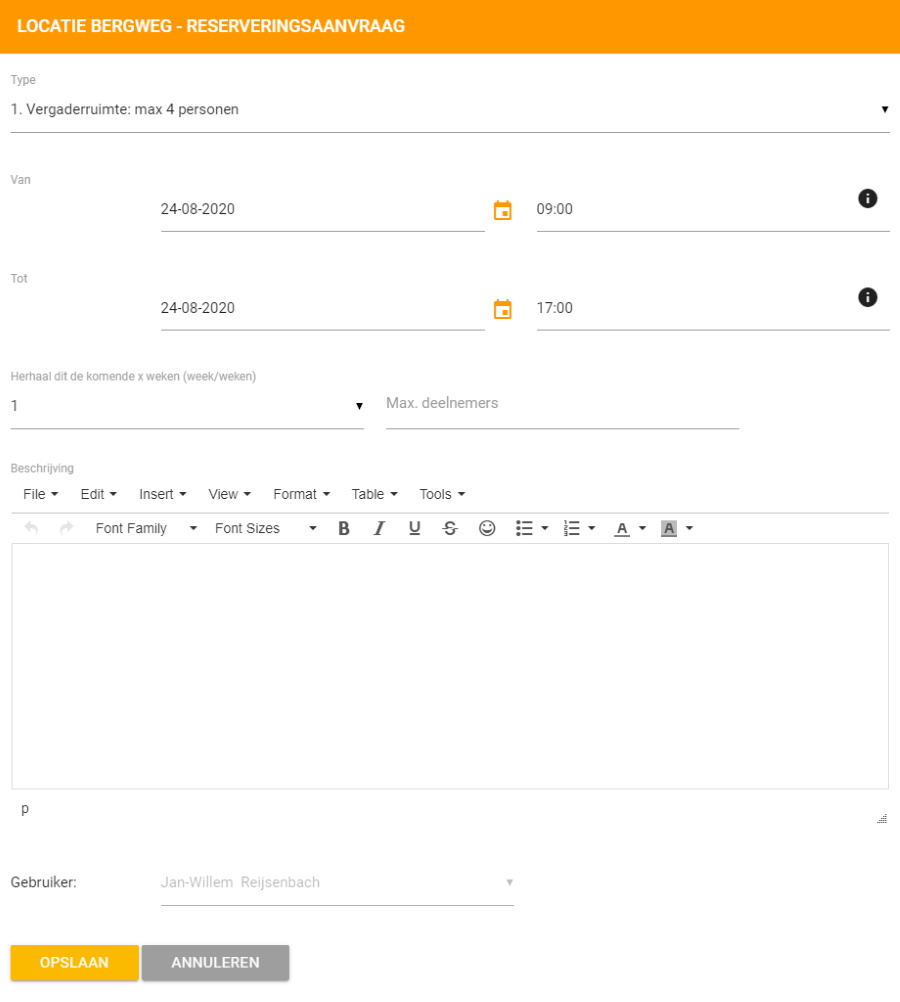900x1002 pixels.
Task: Expand the numbered list style options arrow
Action: click(592, 528)
